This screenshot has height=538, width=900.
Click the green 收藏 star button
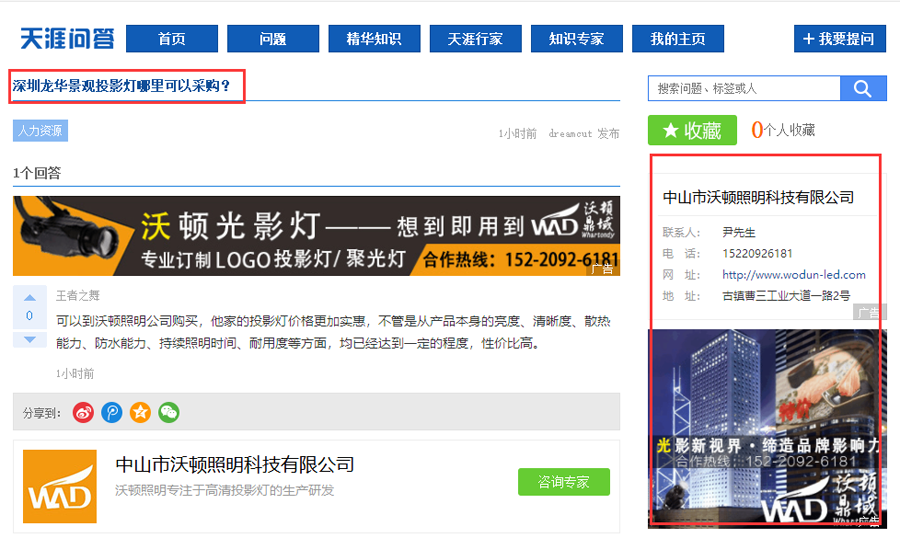pos(692,130)
